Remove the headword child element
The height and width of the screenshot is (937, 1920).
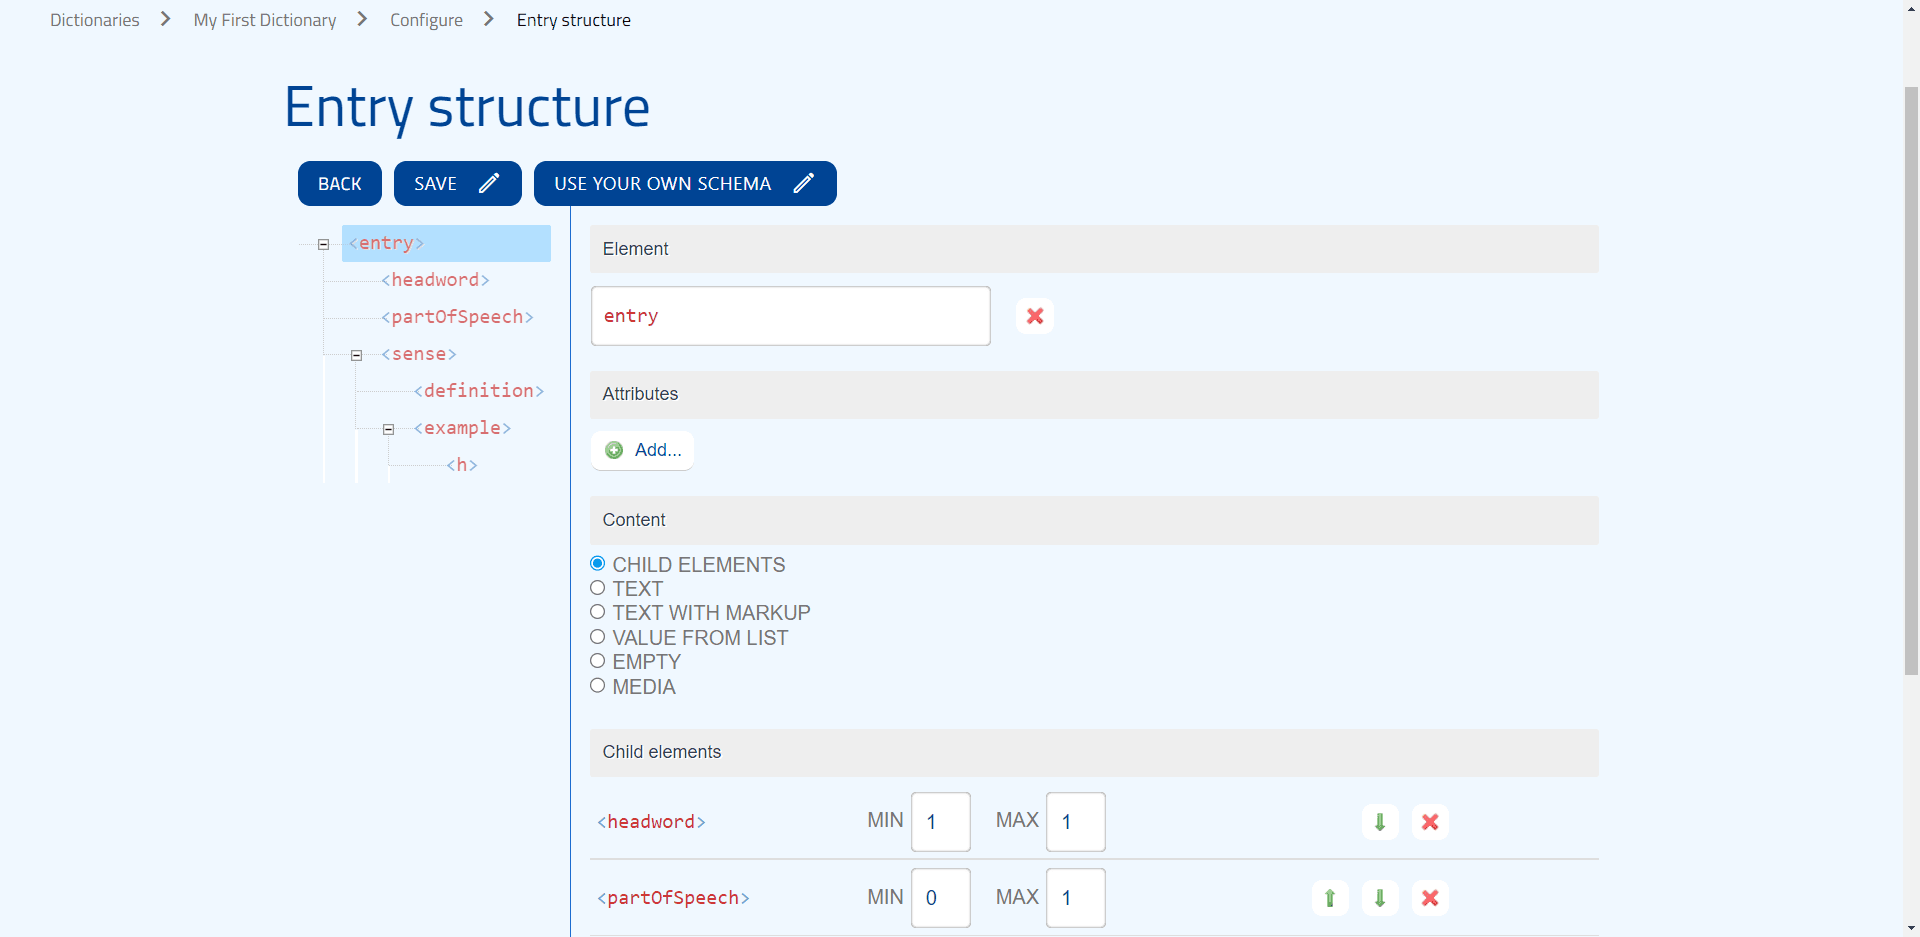click(x=1430, y=822)
